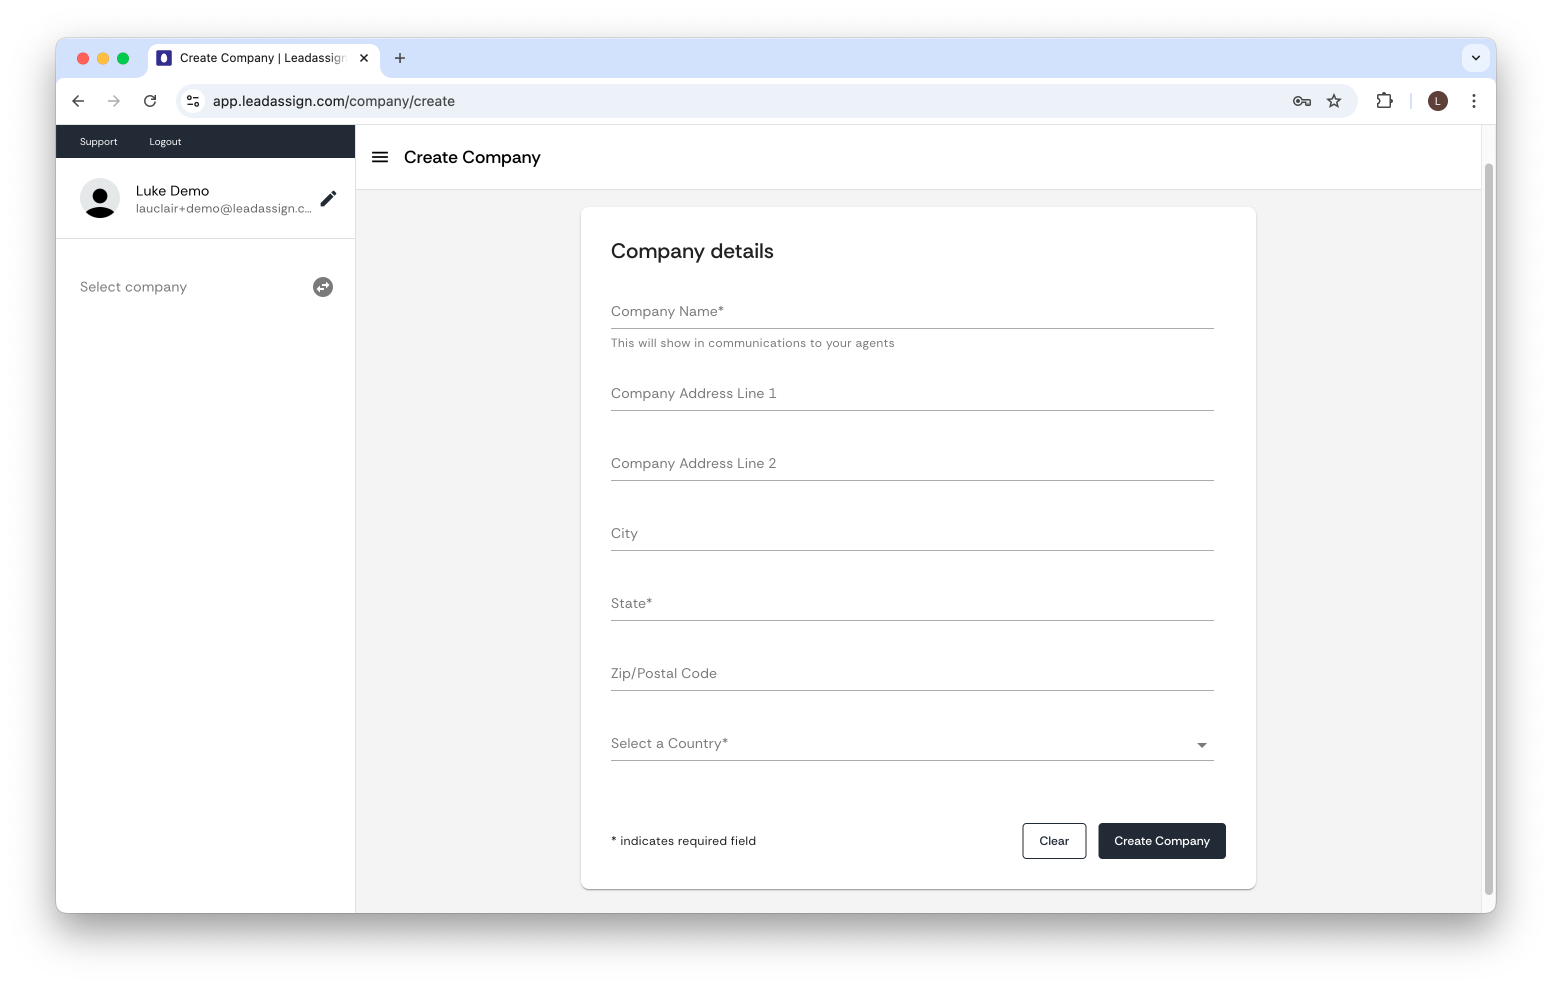Reload the page
1552x987 pixels.
[150, 101]
